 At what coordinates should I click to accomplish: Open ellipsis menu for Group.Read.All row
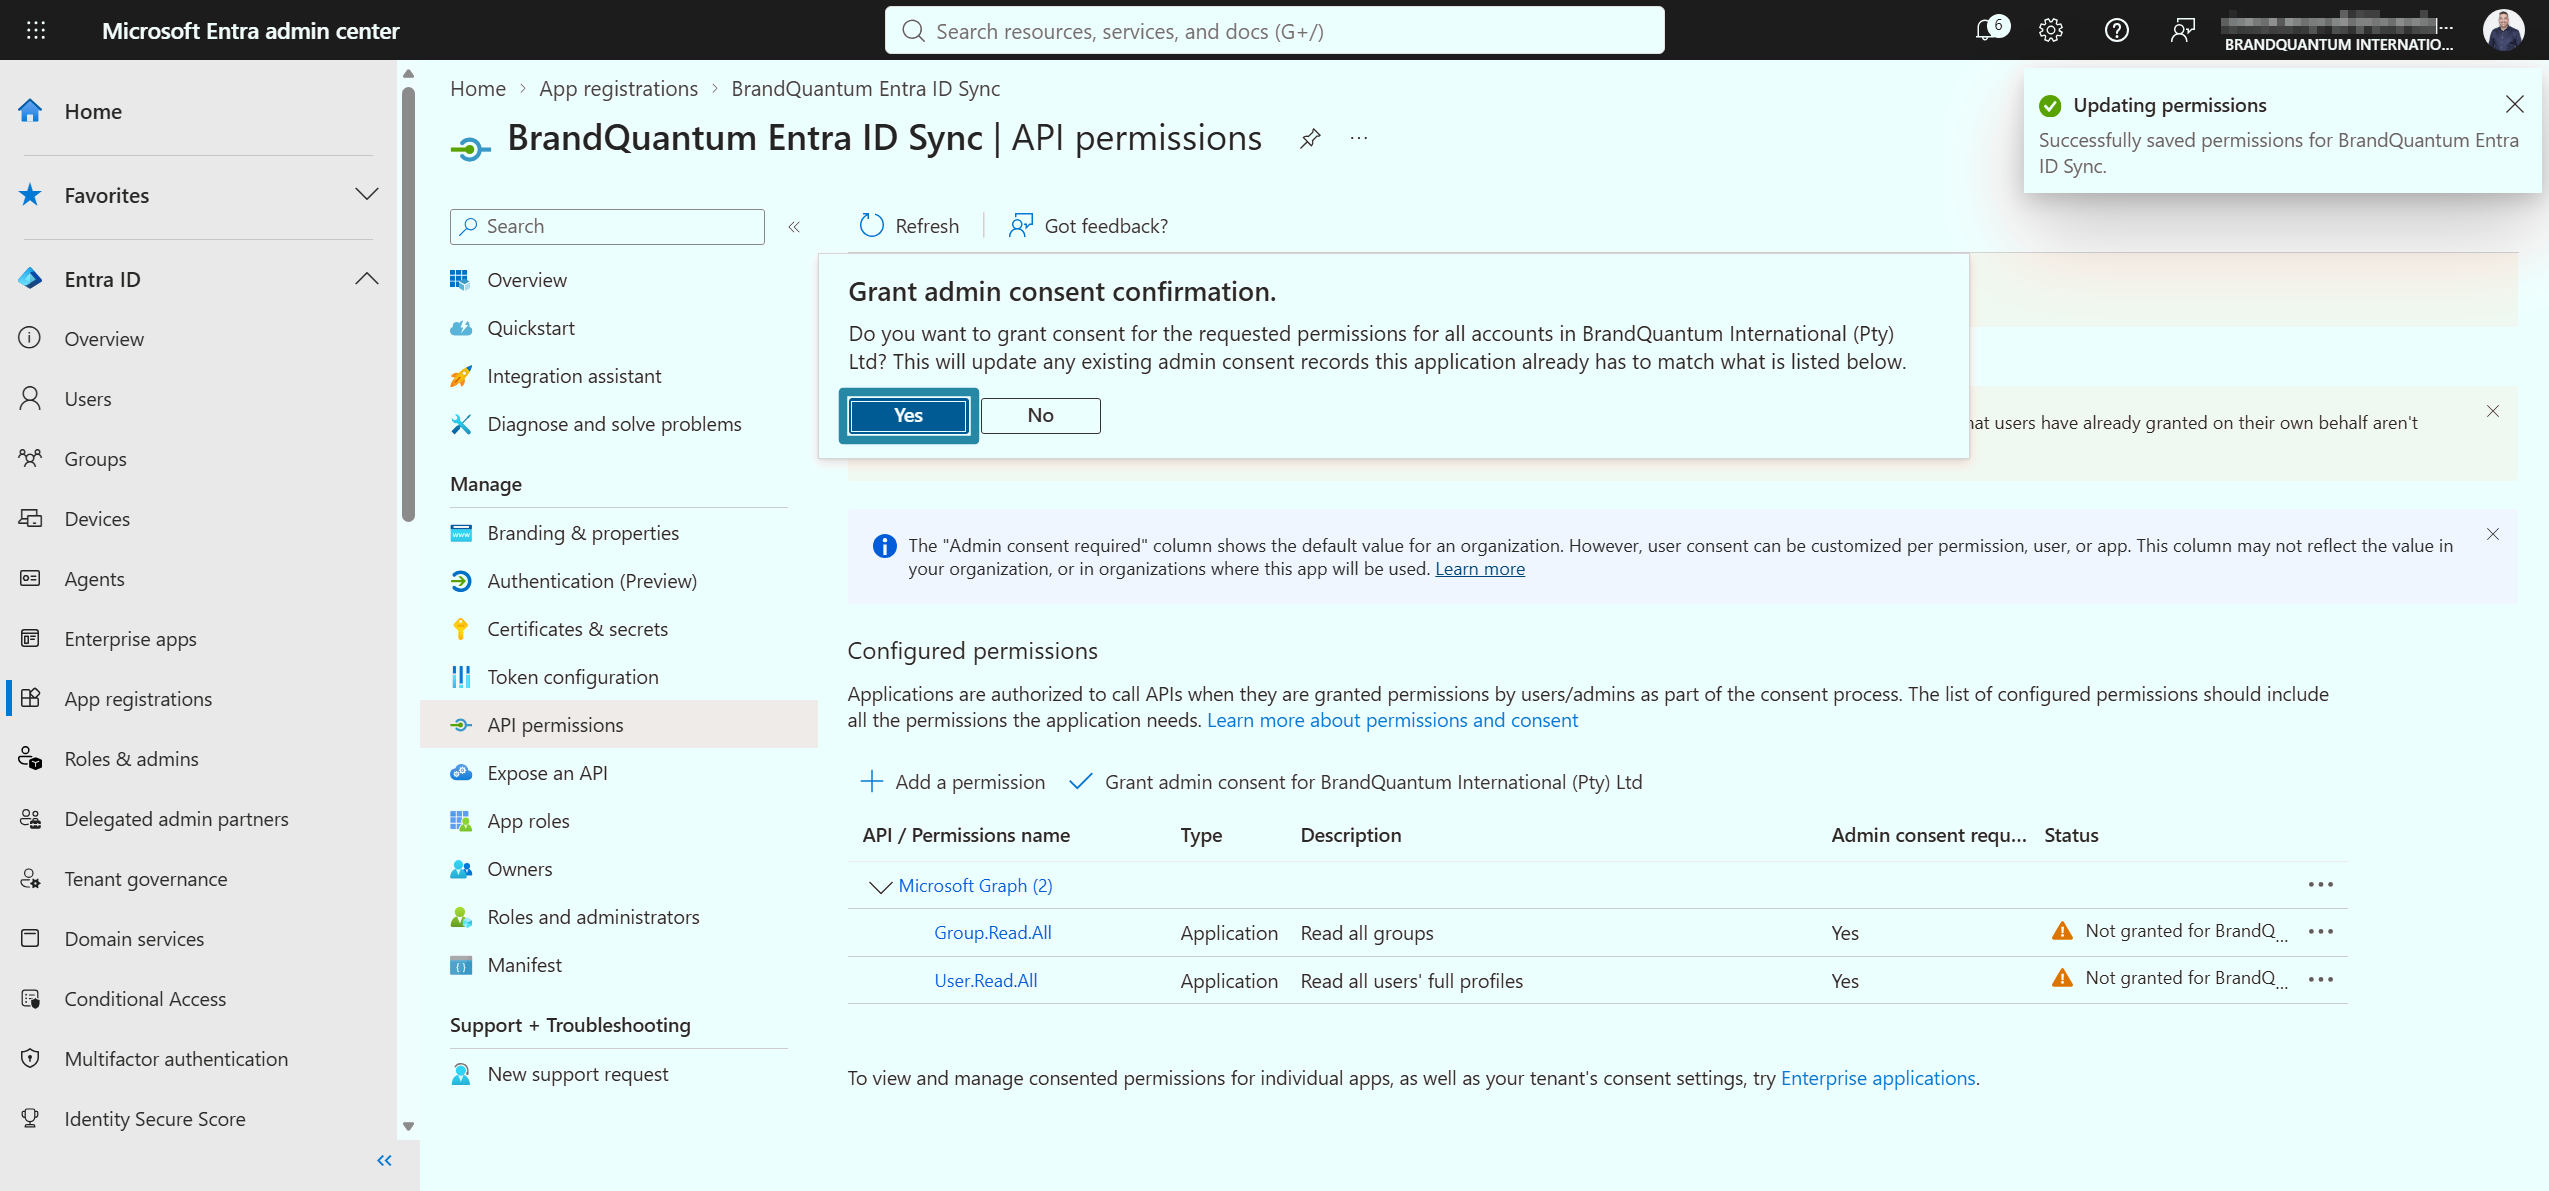[x=2321, y=931]
